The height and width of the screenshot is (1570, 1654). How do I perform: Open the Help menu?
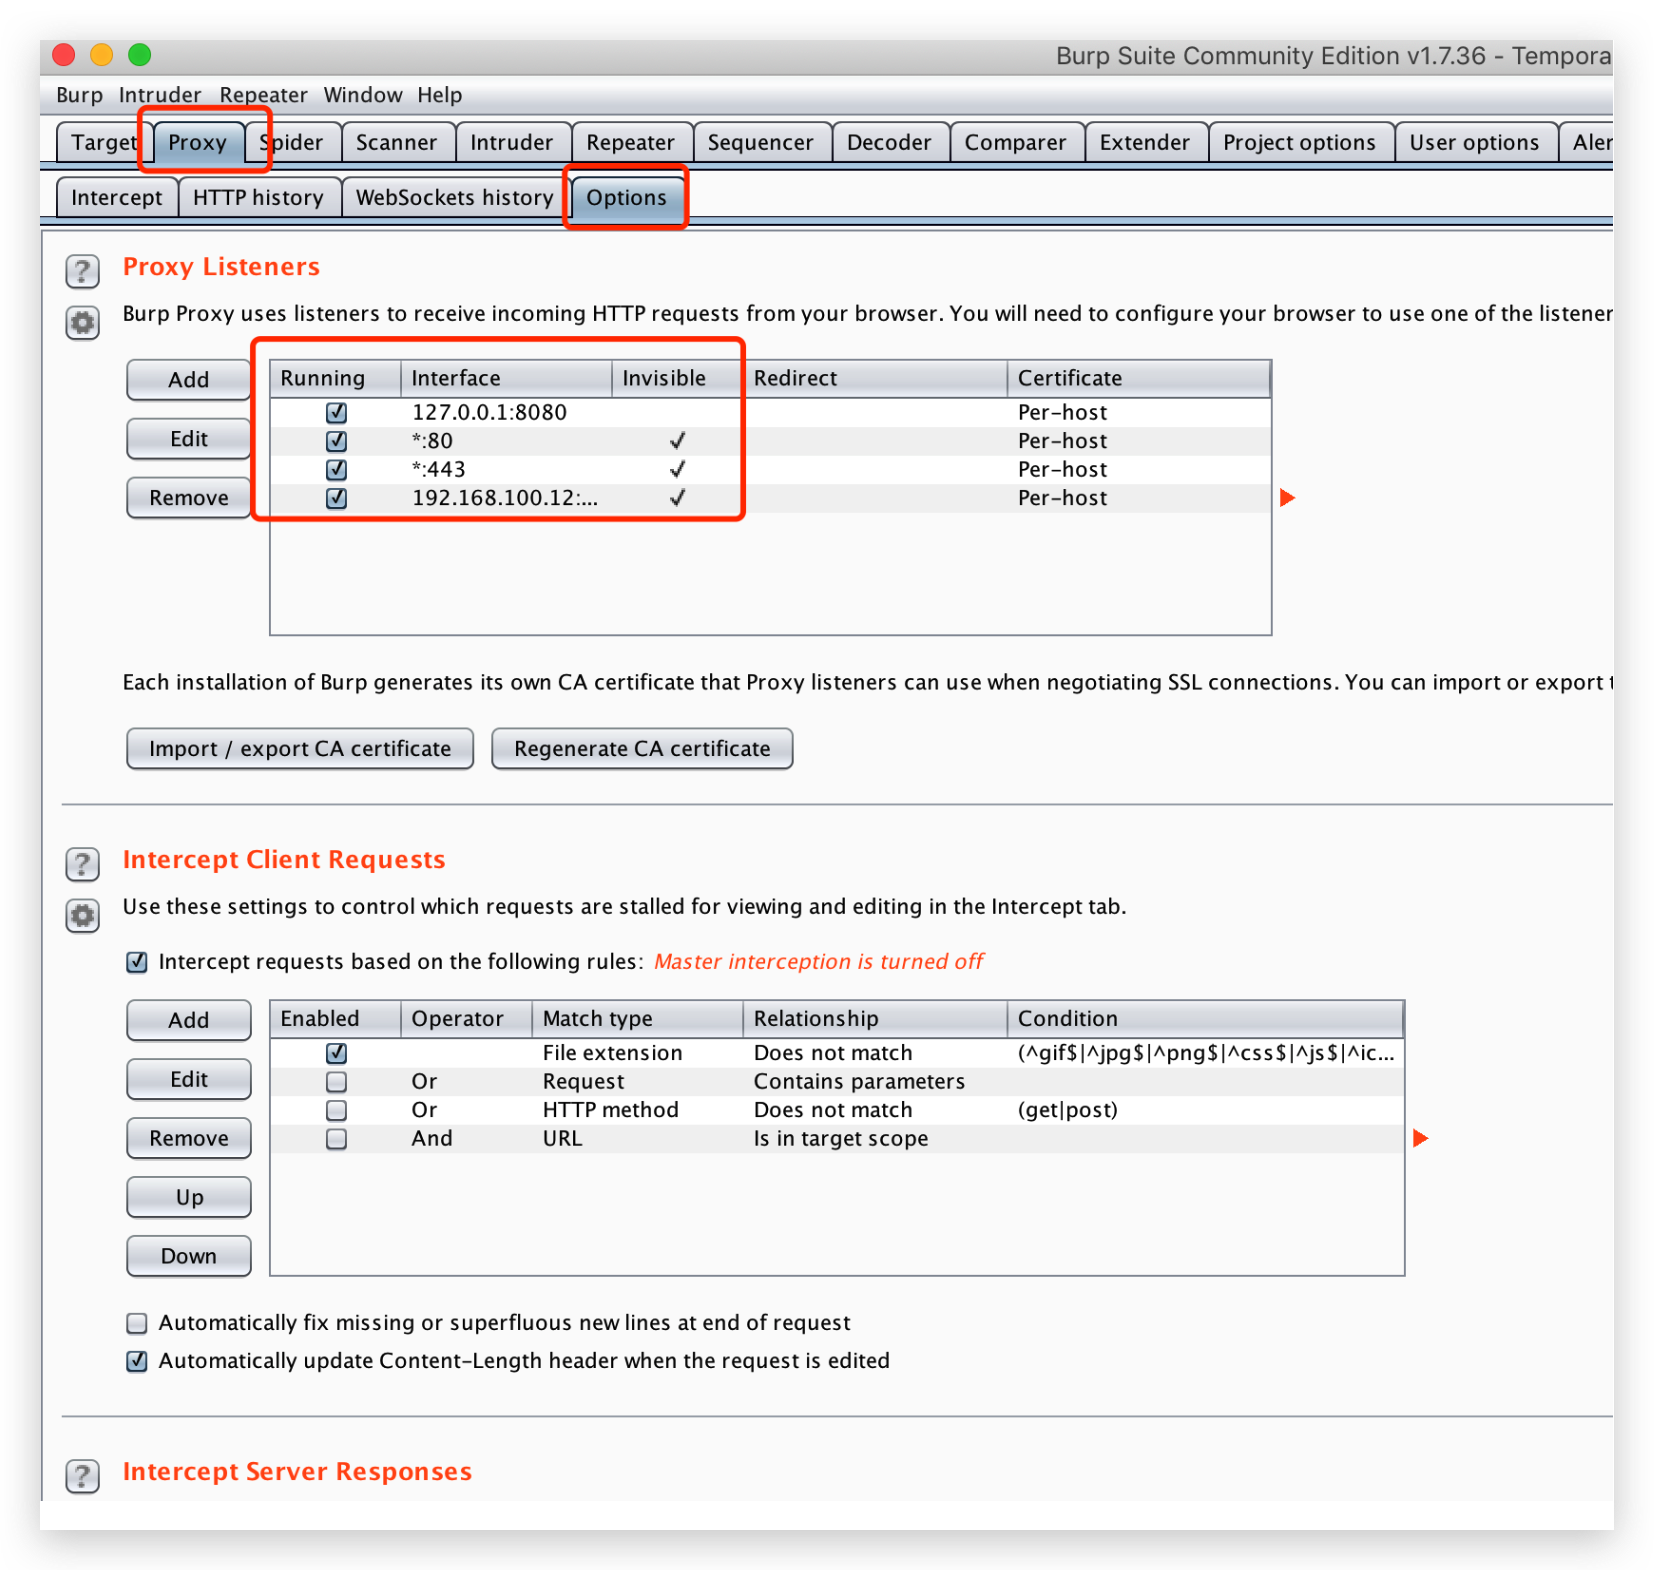pyautogui.click(x=440, y=95)
